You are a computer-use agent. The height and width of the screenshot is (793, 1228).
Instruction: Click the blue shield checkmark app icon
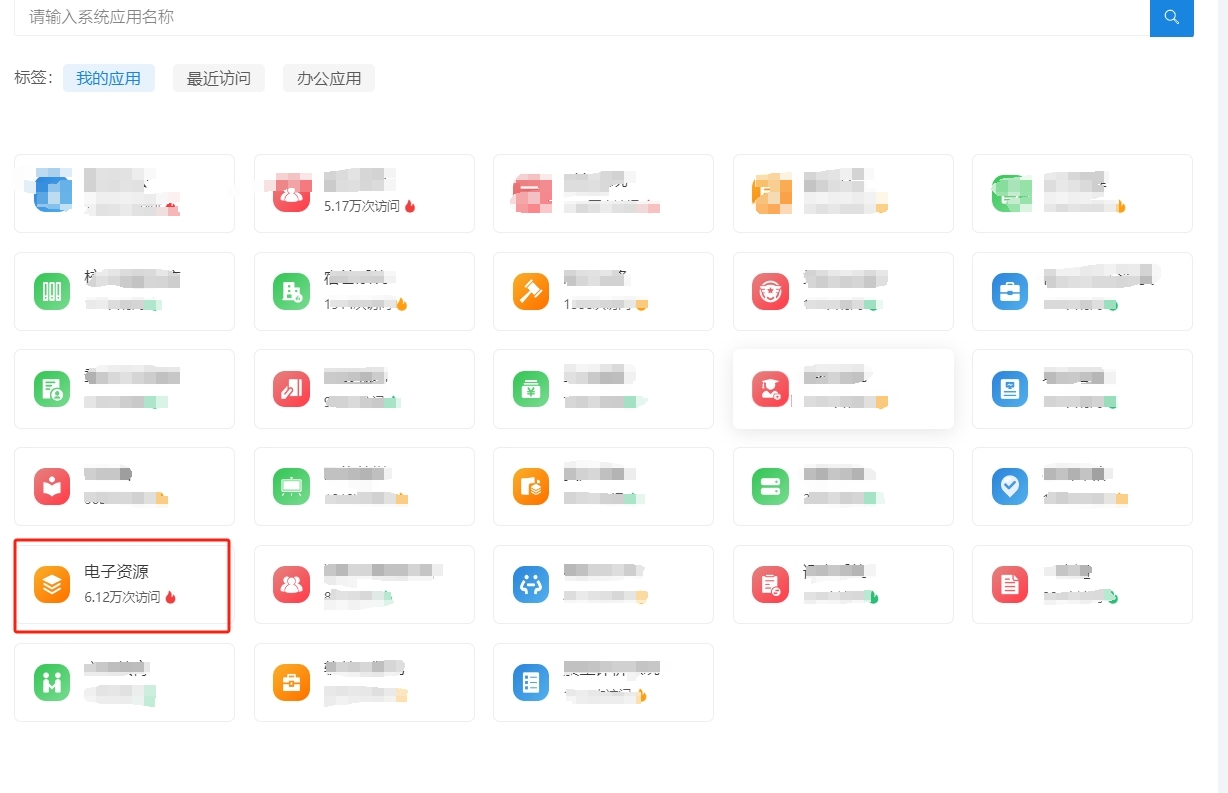click(x=1009, y=486)
